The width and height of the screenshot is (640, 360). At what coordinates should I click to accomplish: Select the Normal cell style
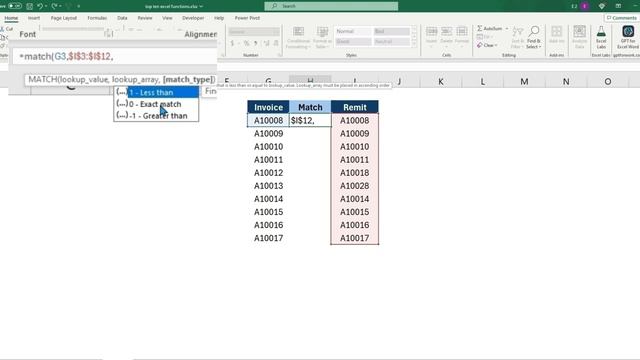(353, 31)
